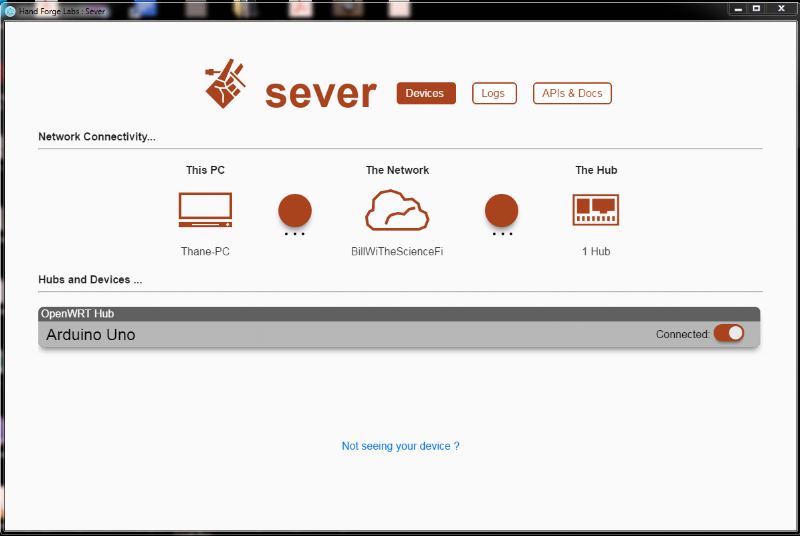Toggle the Arduino Uno Connected switch
Screen dimensions: 800x536
pos(729,333)
